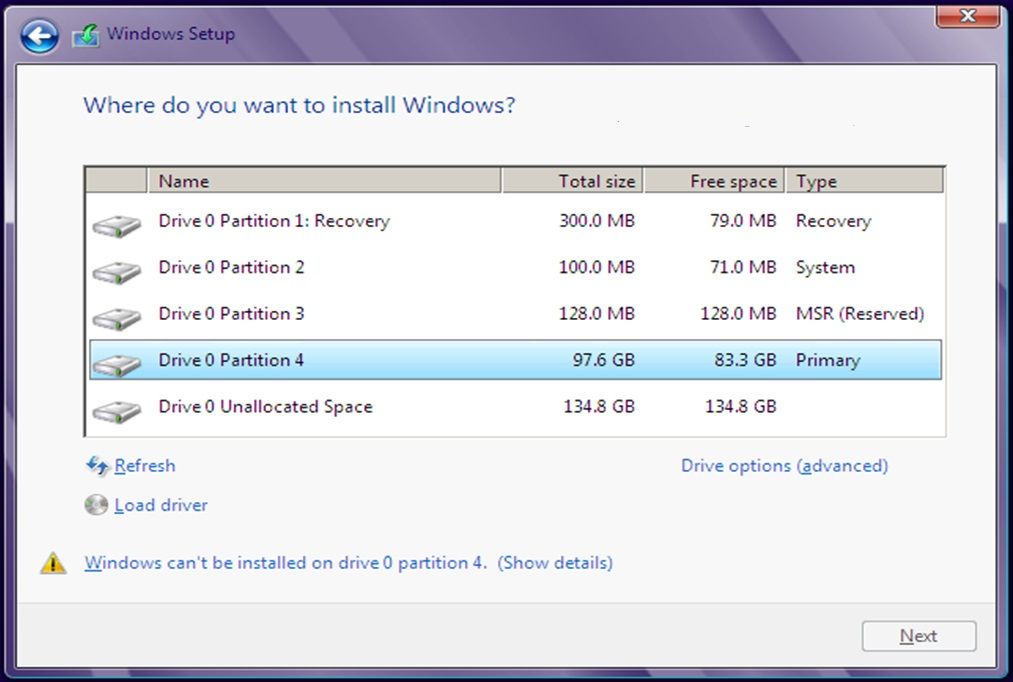
Task: Sort by the Free space column header
Action: click(x=714, y=181)
